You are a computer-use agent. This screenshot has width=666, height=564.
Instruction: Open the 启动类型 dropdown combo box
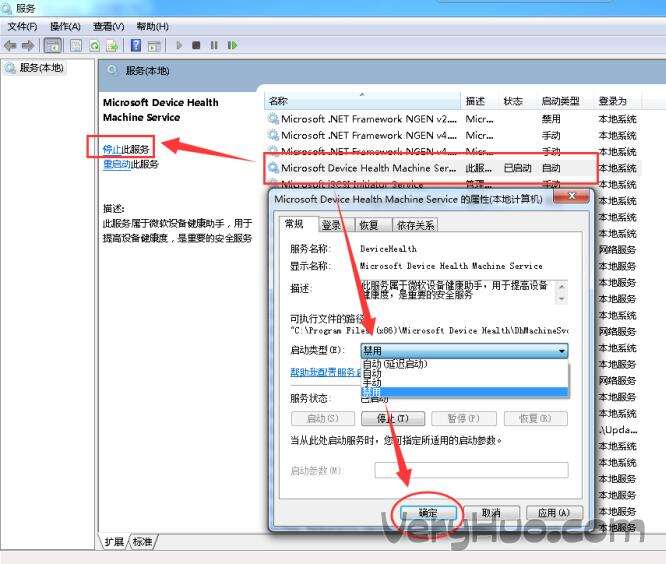464,351
